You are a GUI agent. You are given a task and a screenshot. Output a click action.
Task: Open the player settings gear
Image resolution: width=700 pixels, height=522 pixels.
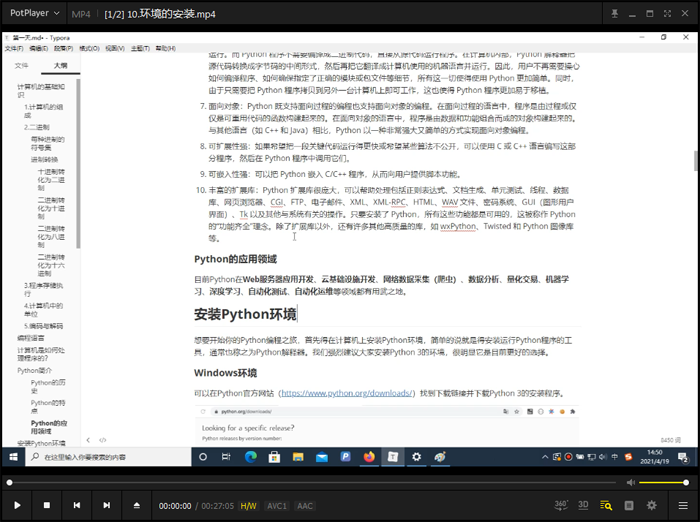(x=652, y=505)
